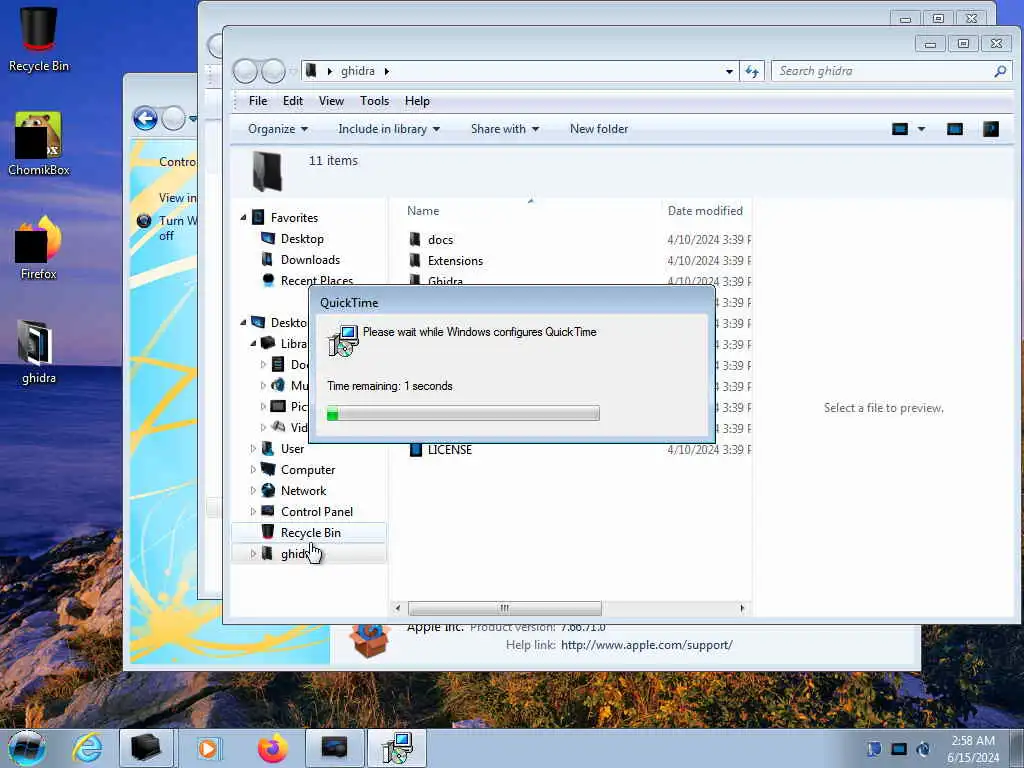Click the right scroll arrow of the file list

(x=742, y=608)
